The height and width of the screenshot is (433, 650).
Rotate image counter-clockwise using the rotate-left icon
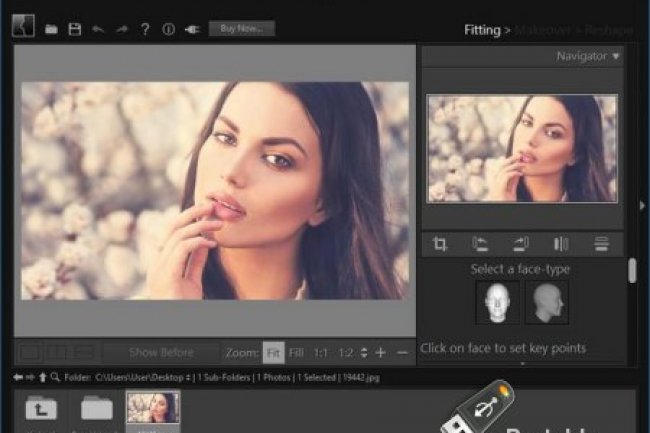pyautogui.click(x=480, y=244)
